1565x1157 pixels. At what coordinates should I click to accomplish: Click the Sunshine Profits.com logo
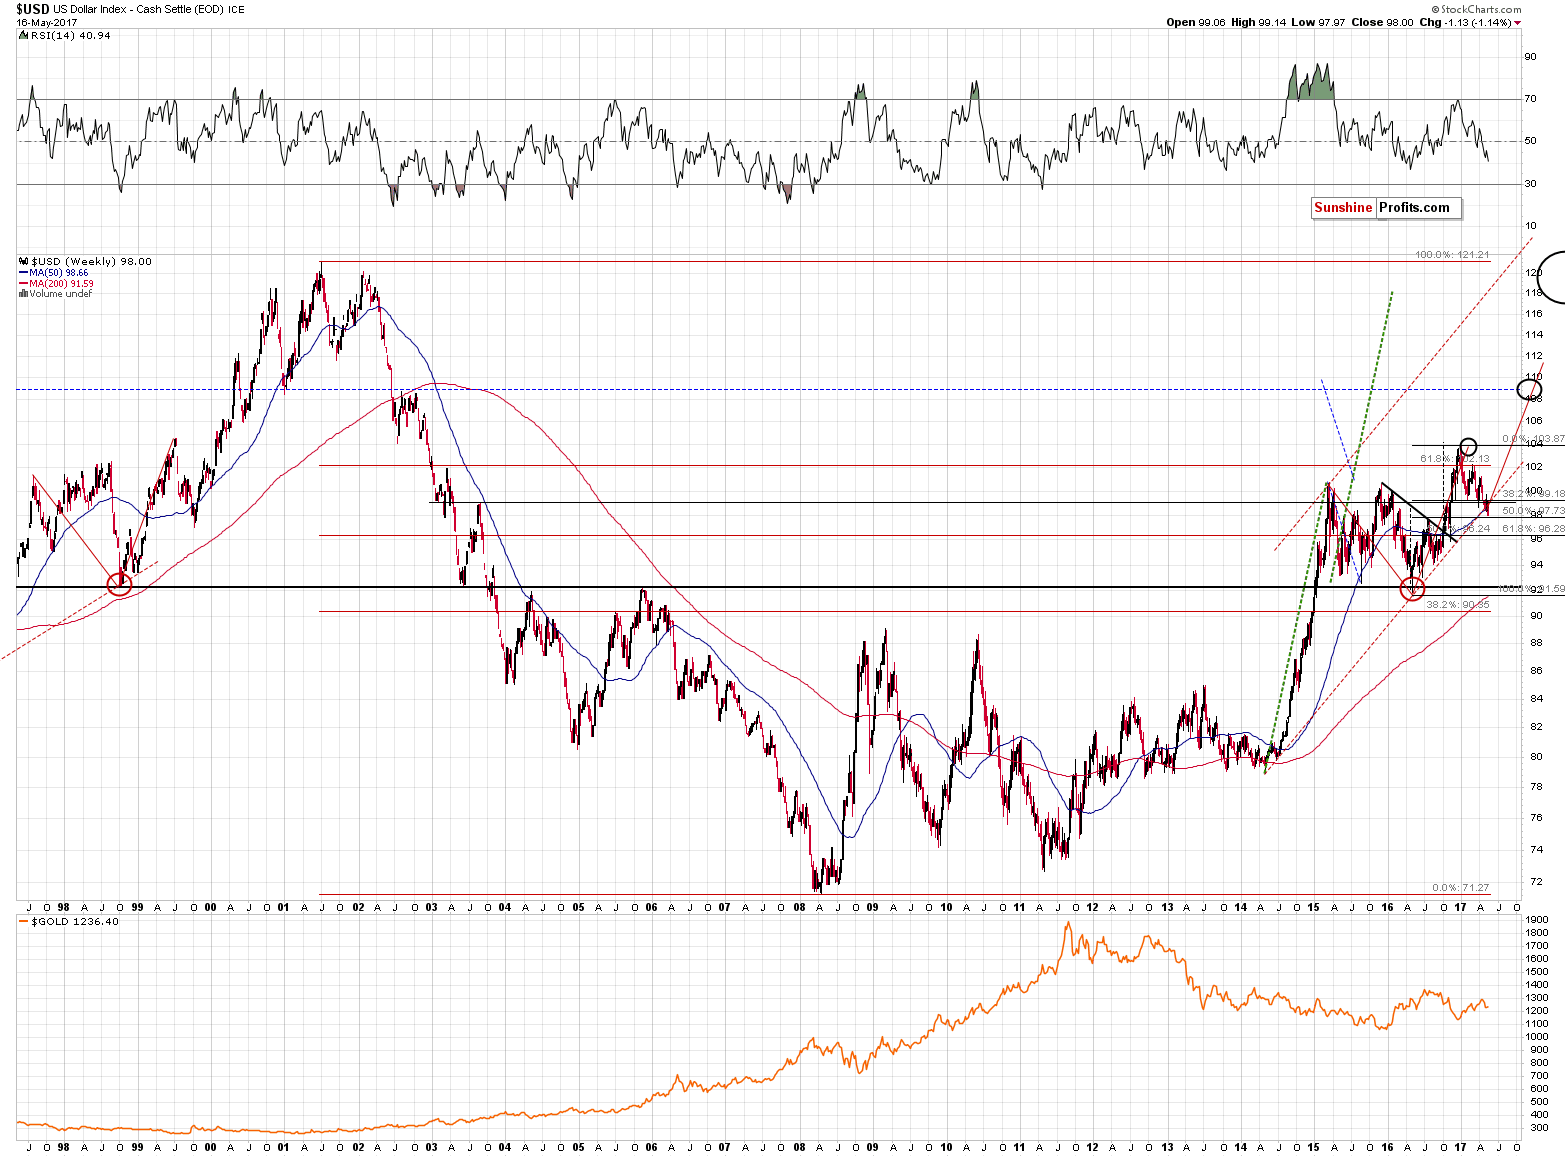coord(1386,208)
